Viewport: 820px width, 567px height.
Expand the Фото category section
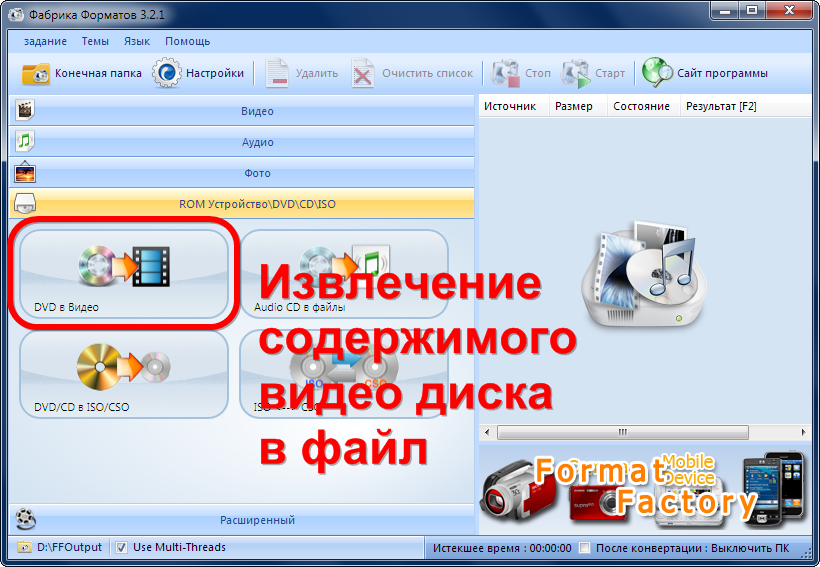(x=242, y=173)
